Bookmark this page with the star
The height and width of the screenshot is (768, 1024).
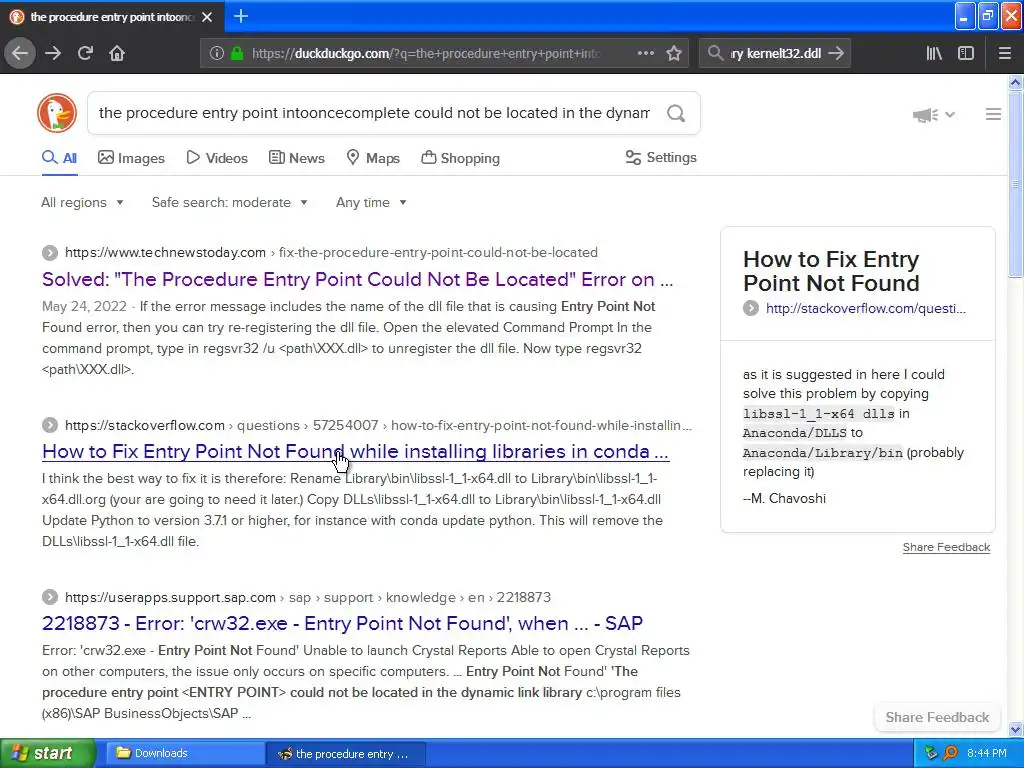[x=674, y=53]
